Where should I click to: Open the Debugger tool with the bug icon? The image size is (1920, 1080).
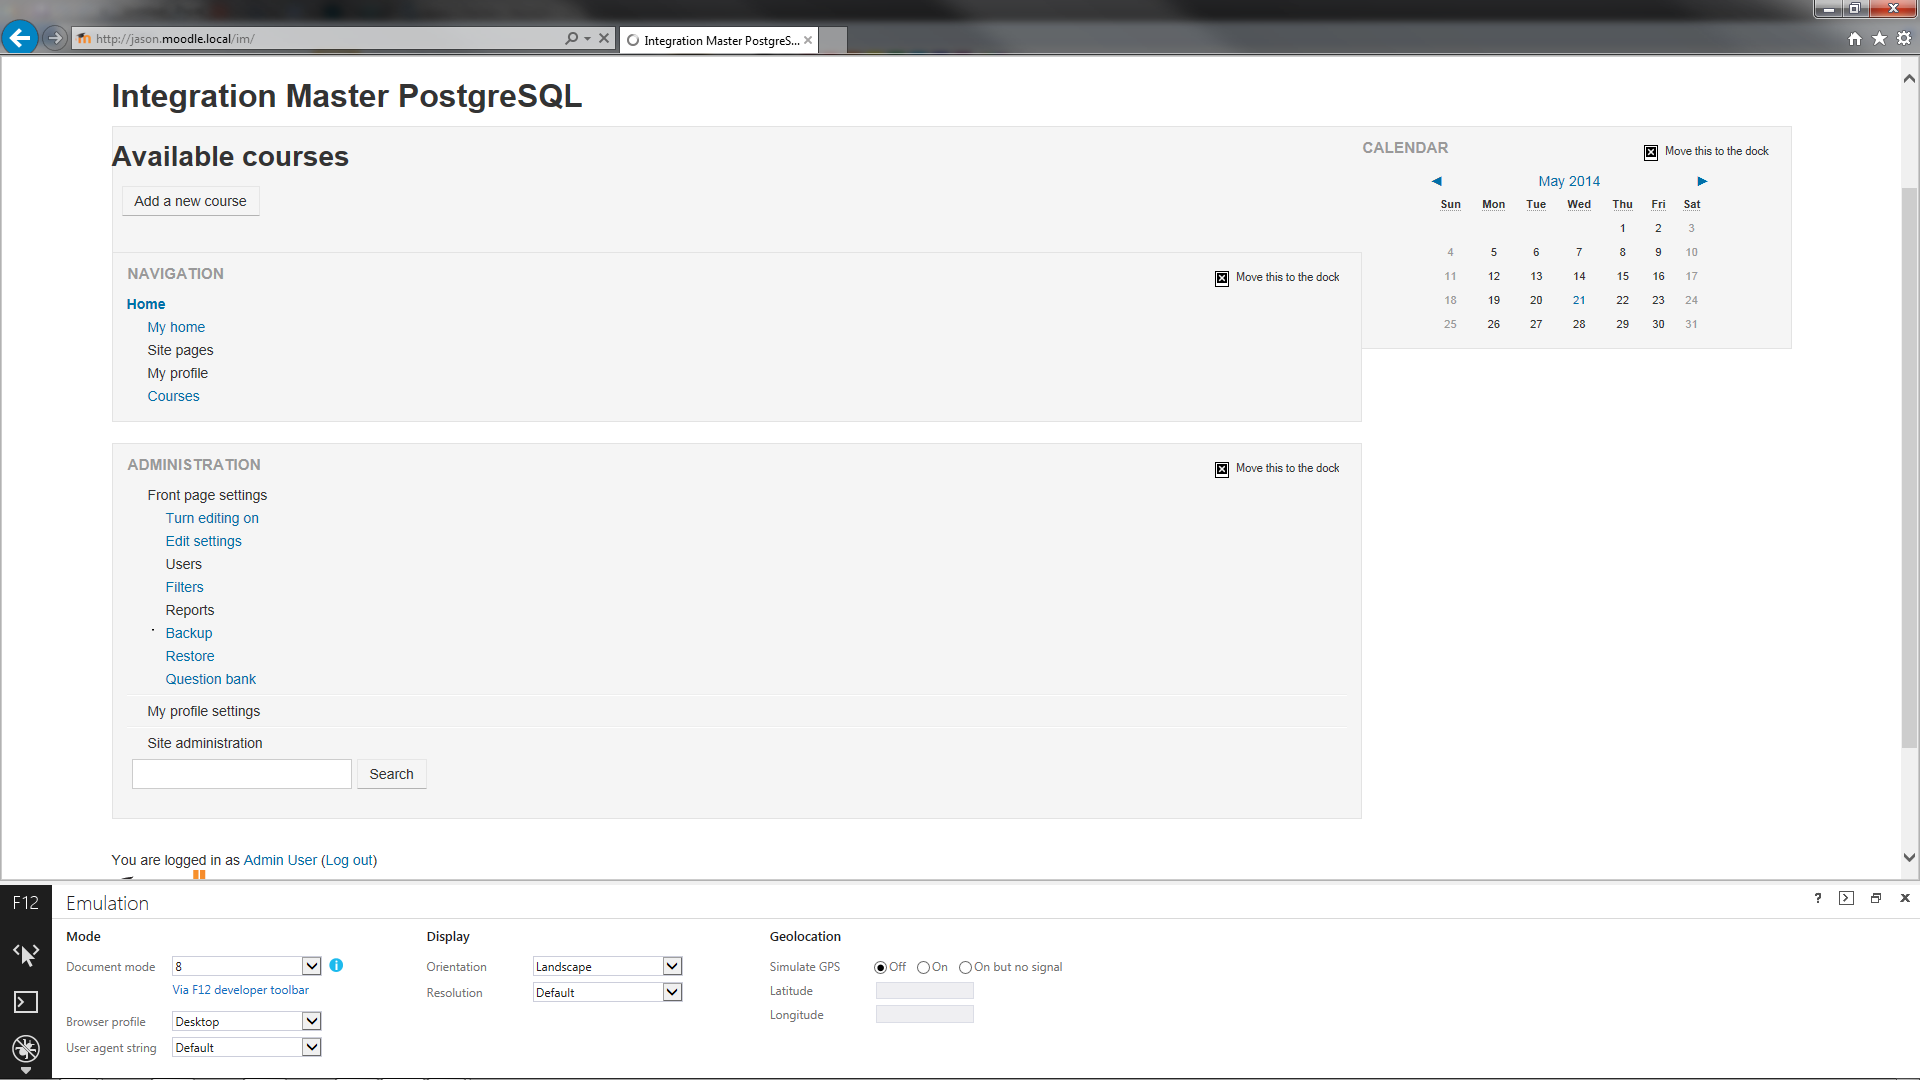point(26,1048)
